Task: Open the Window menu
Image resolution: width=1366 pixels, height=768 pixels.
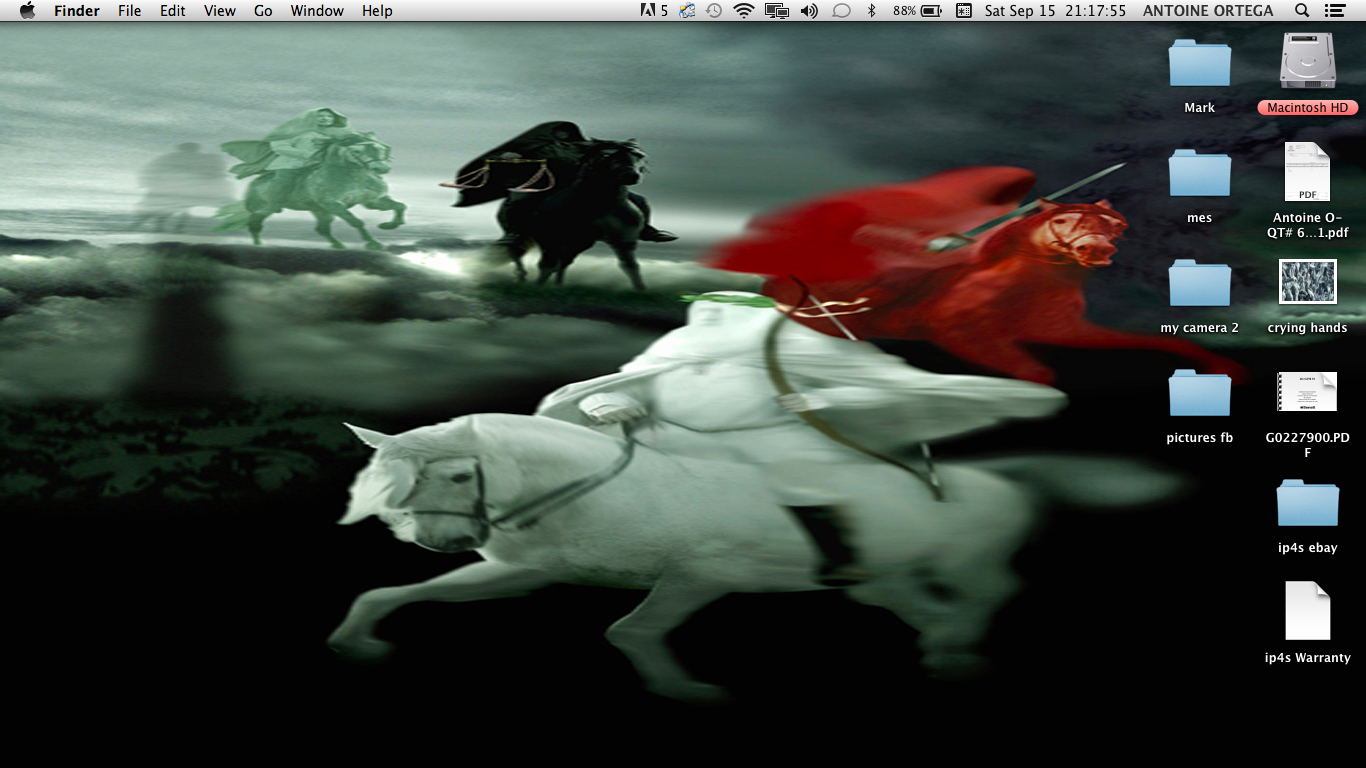Action: coord(317,11)
